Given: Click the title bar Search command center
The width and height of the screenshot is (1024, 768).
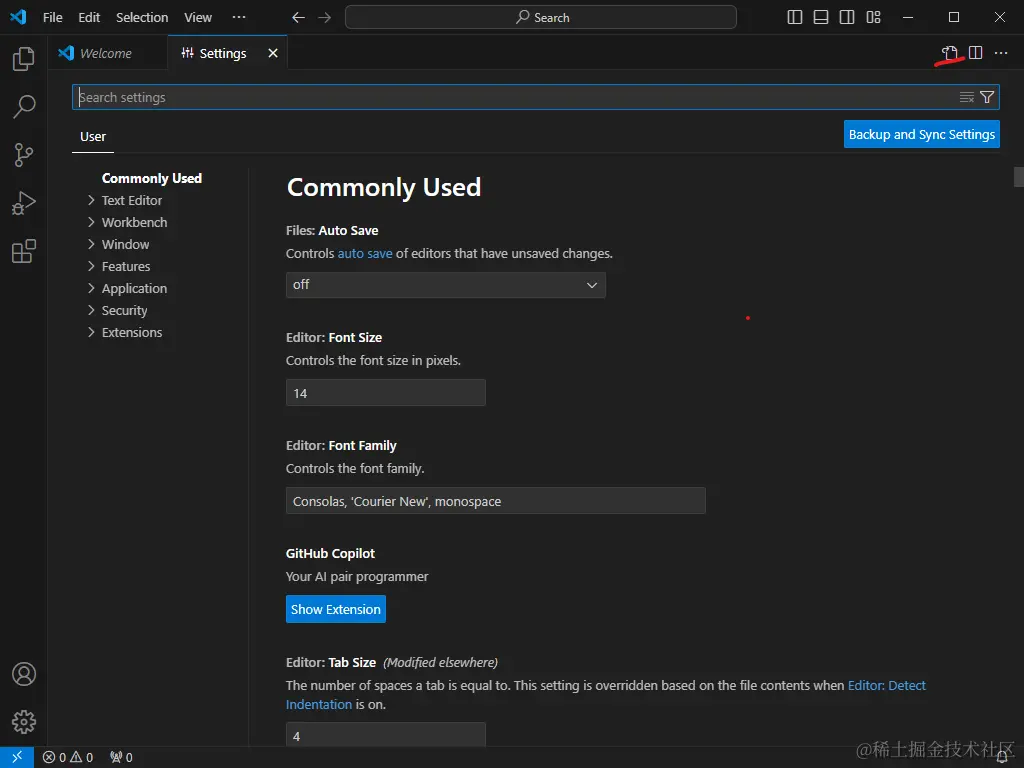Looking at the screenshot, I should click(x=541, y=18).
